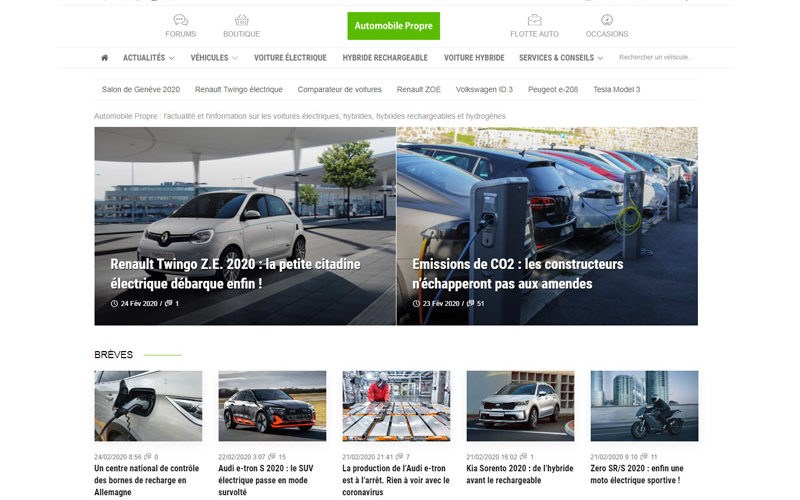Open Audi e-tron S 2020 article title
800x500 pixels.
click(266, 480)
